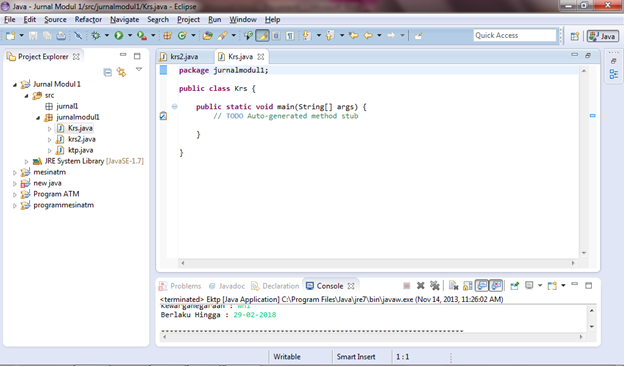
Task: Click the Search flashlight toolbar icon
Action: tap(222, 35)
